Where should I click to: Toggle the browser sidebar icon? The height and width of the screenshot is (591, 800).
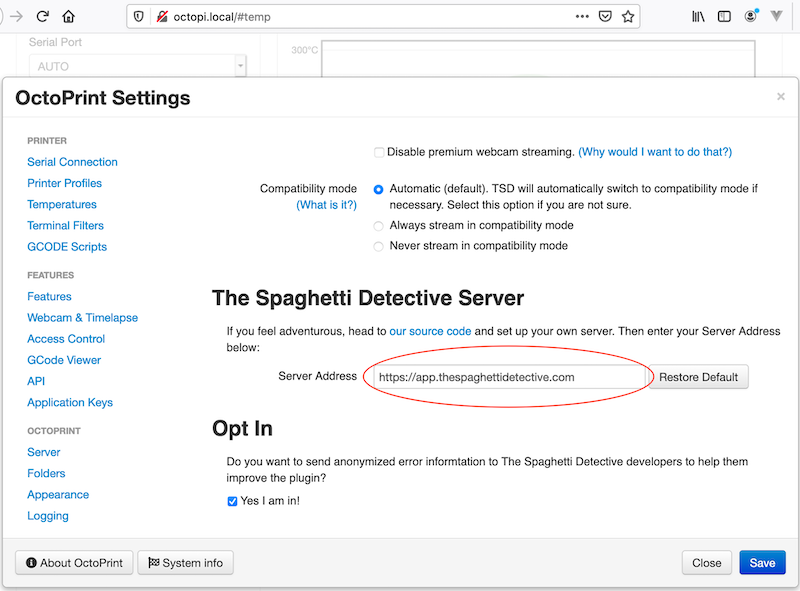(x=724, y=16)
